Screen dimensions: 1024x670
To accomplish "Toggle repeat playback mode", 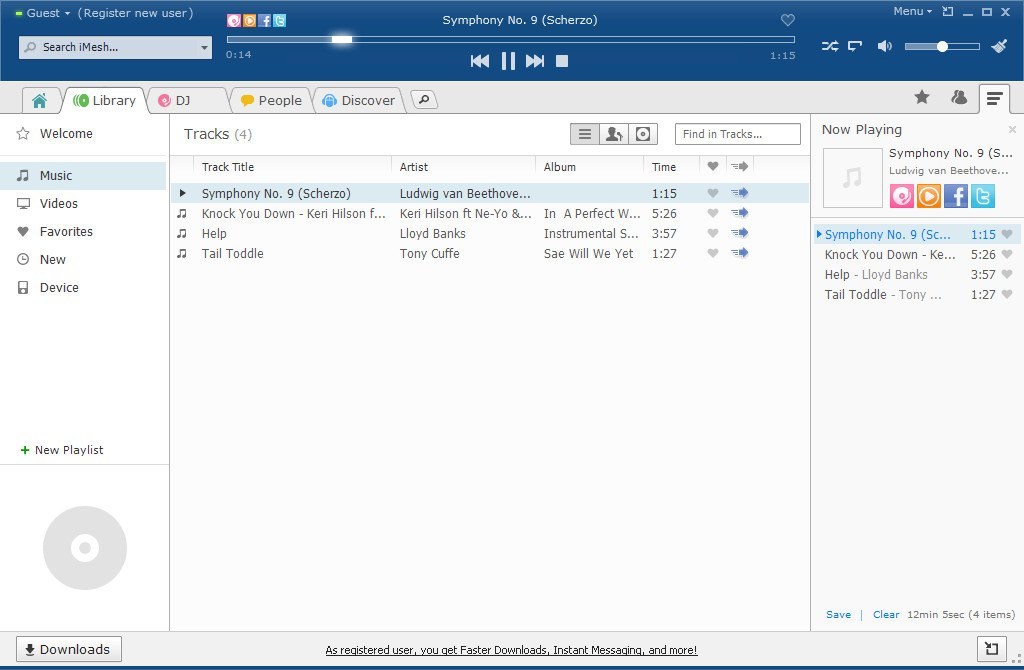I will point(855,46).
